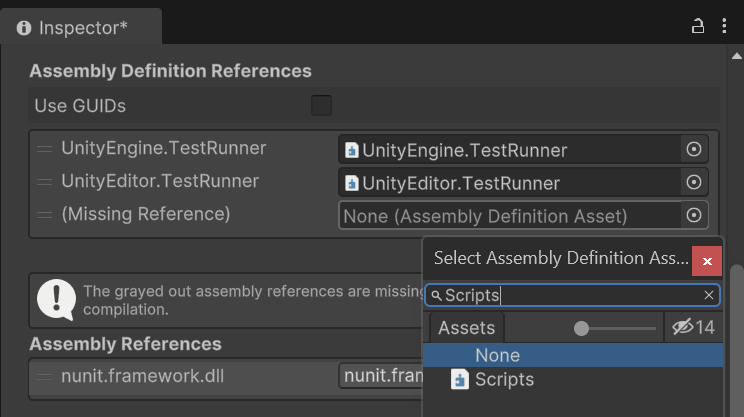Click the Assembly References heading
The width and height of the screenshot is (744, 417).
(125, 344)
